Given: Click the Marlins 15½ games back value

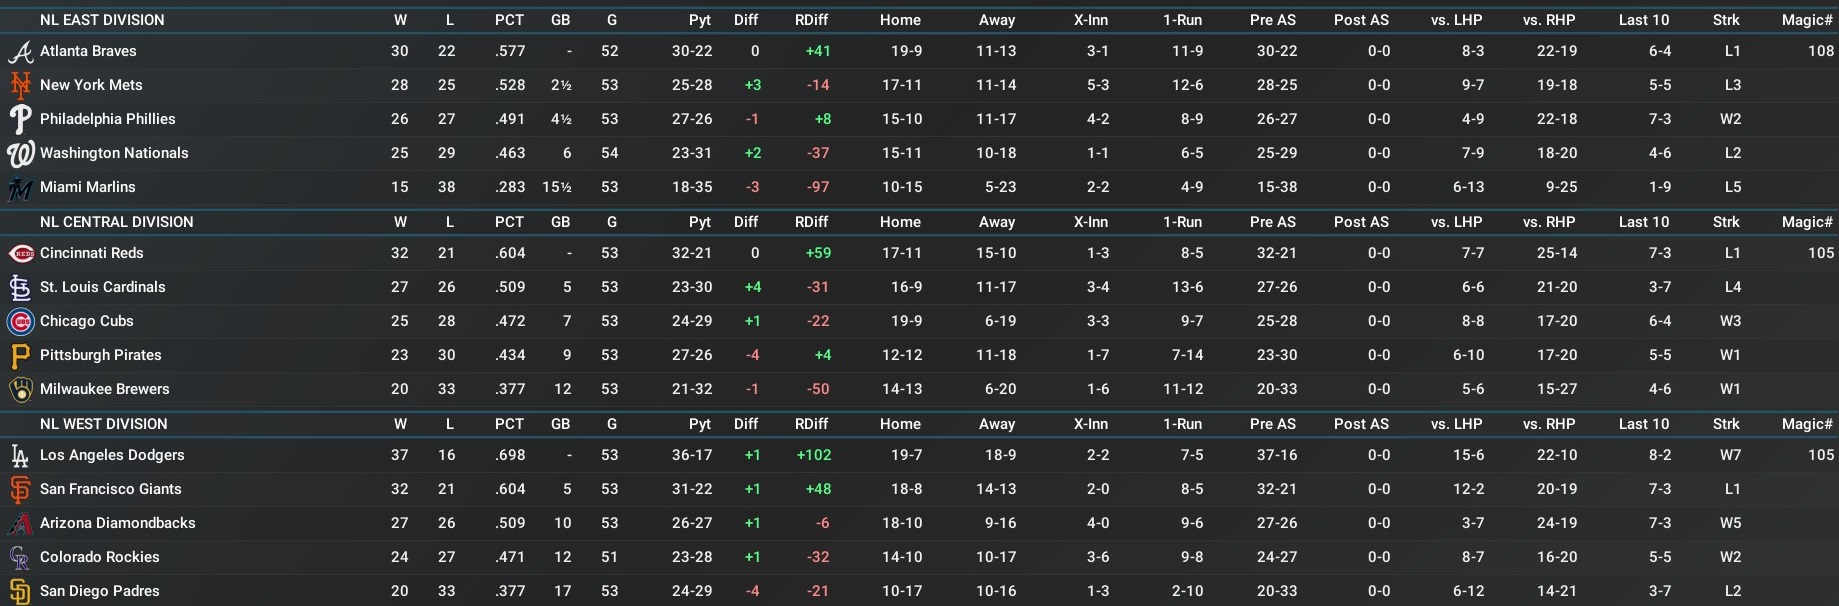Looking at the screenshot, I should [x=557, y=187].
